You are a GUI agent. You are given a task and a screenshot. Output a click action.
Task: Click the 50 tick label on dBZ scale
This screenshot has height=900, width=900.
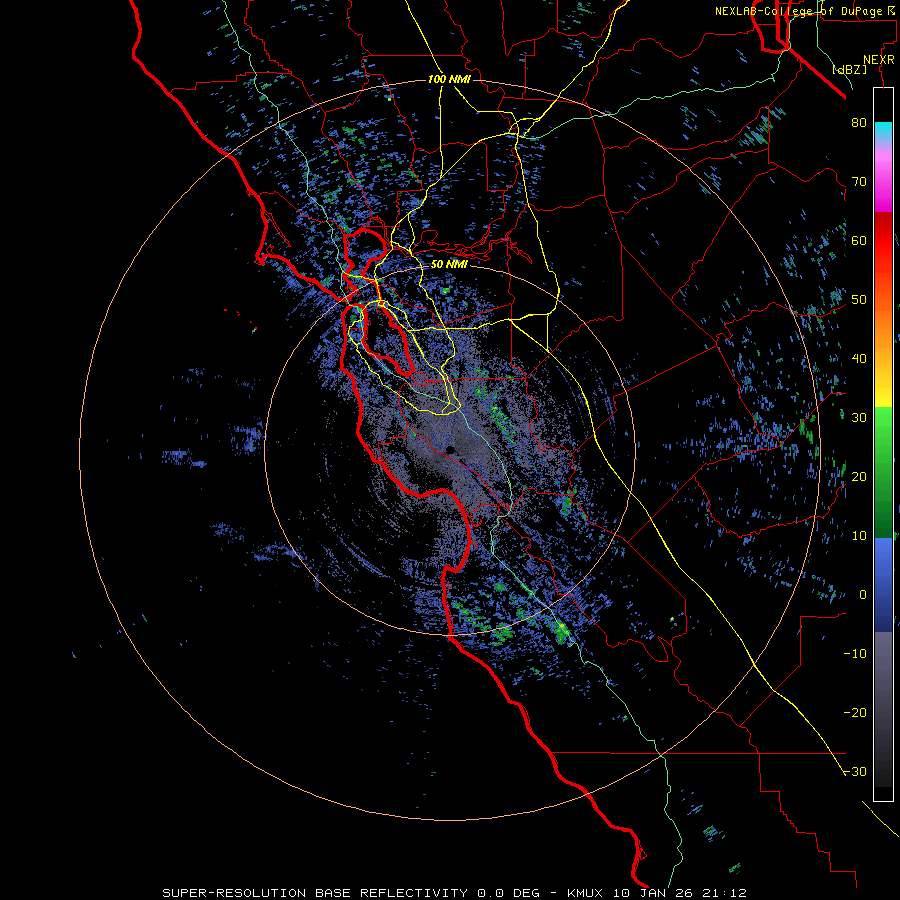click(859, 300)
